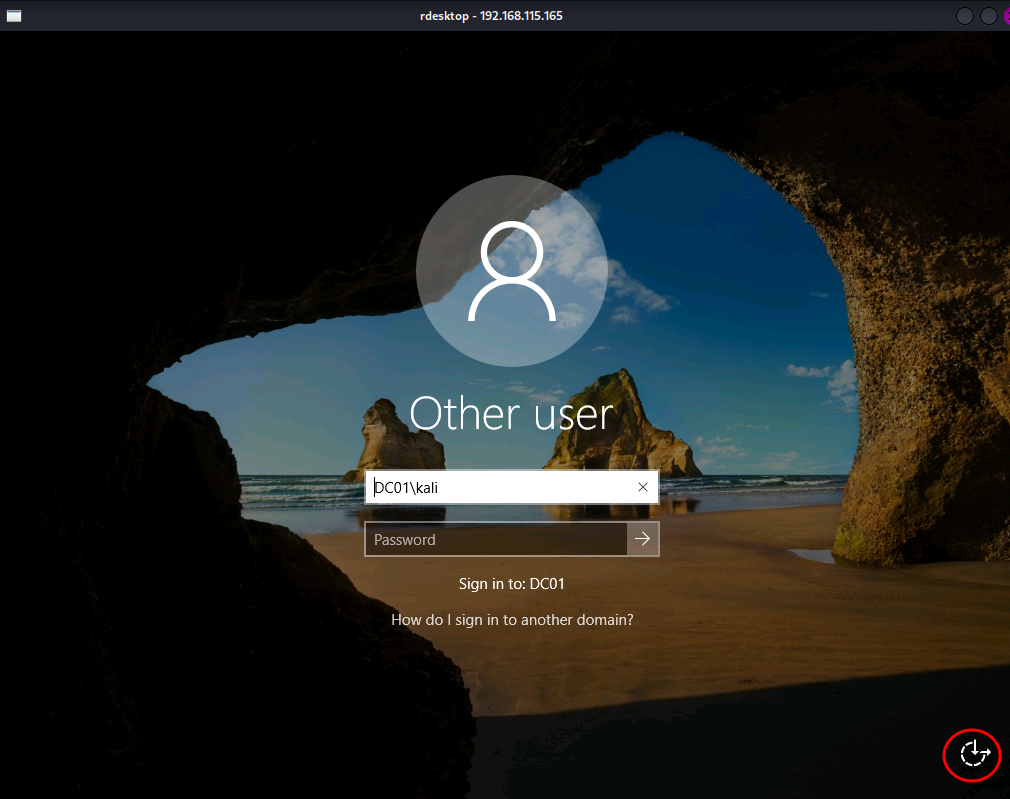The width and height of the screenshot is (1010, 799).
Task: Focus the username field showing DC01\kali
Action: [497, 487]
